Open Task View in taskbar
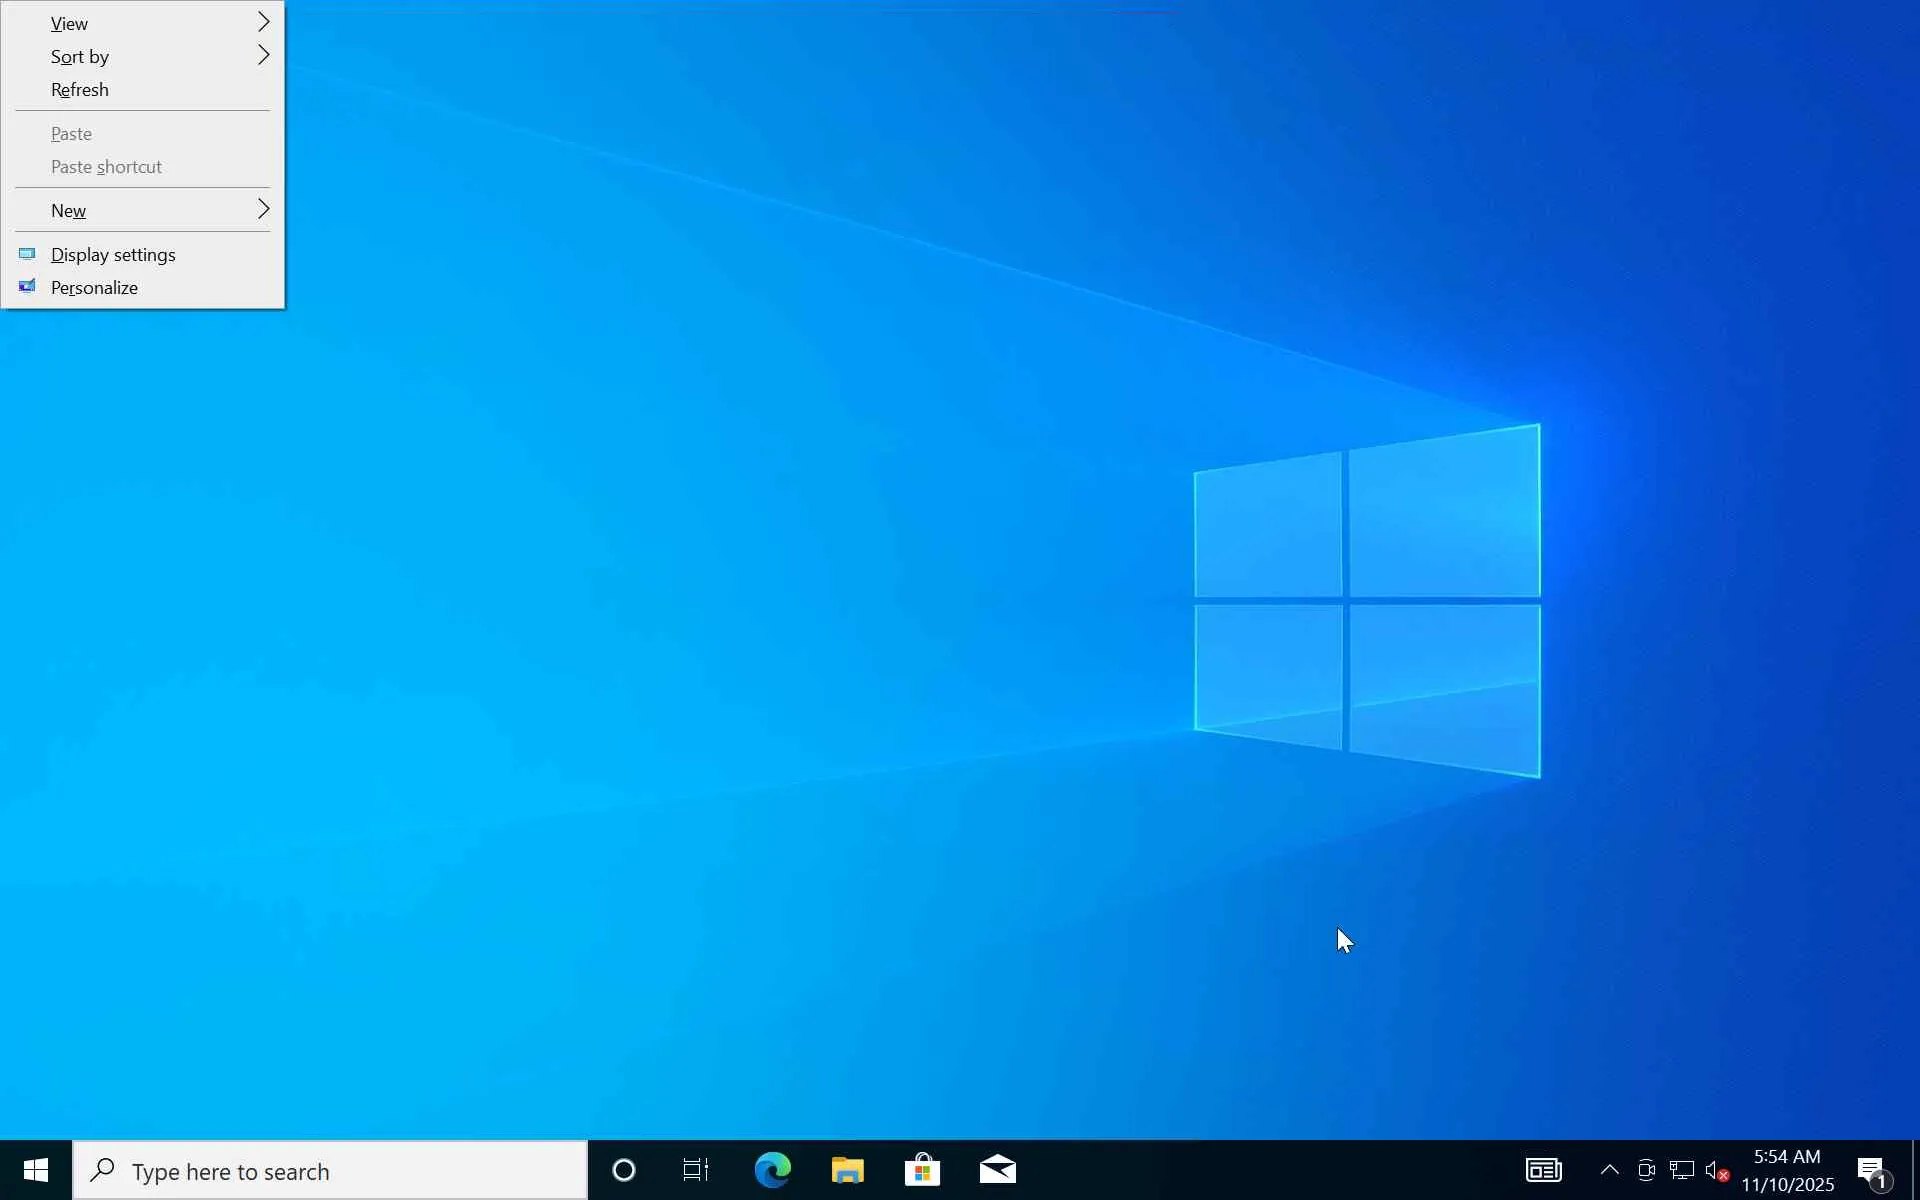1920x1200 pixels. [x=696, y=1170]
